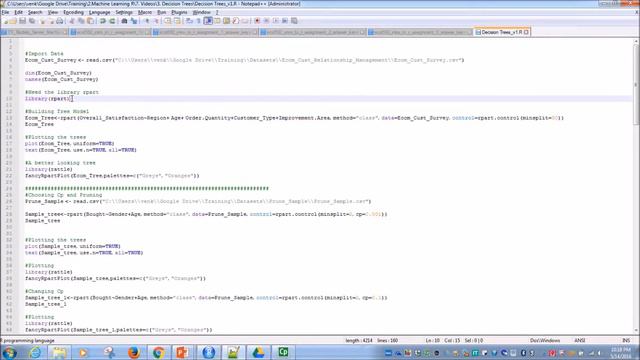The height and width of the screenshot is (360, 640).
Task: Click the Save All toolbar icon
Action: (x=32, y=21)
